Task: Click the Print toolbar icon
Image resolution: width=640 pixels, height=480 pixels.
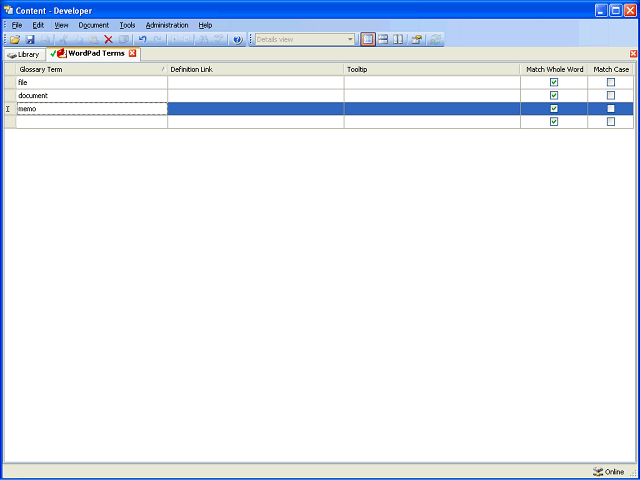Action: pos(45,40)
